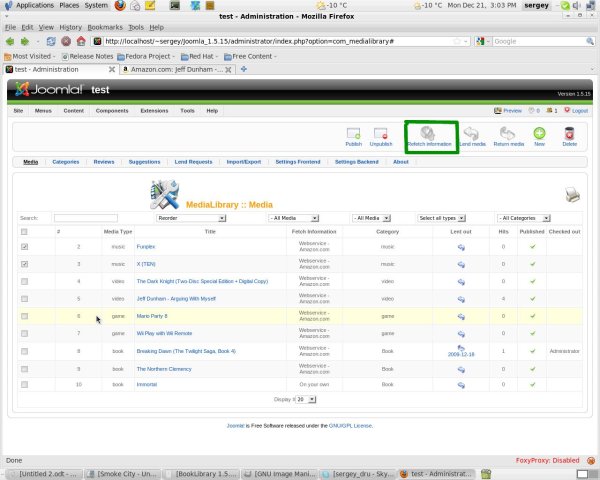
Task: Check the Mario Party 8 row checkbox
Action: pos(24,316)
